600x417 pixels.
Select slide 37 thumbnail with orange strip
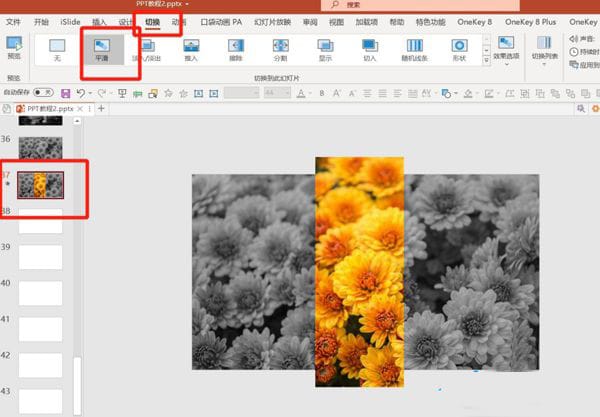point(41,185)
